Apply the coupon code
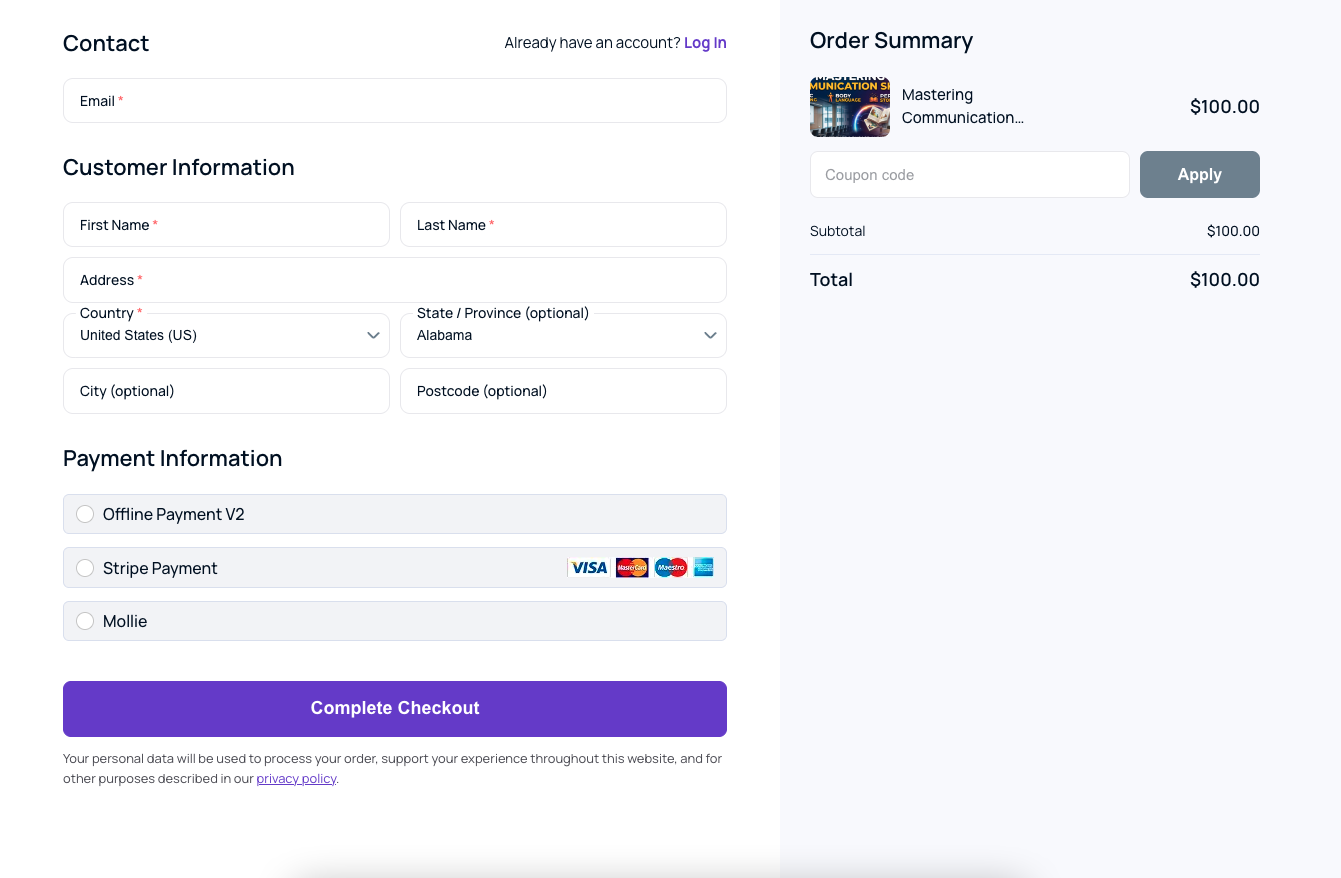Viewport: 1341px width, 878px height. click(1200, 174)
